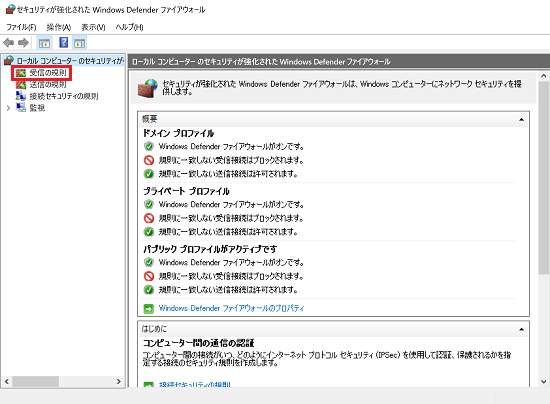Collapse the 概要 section arrow

(x=521, y=120)
